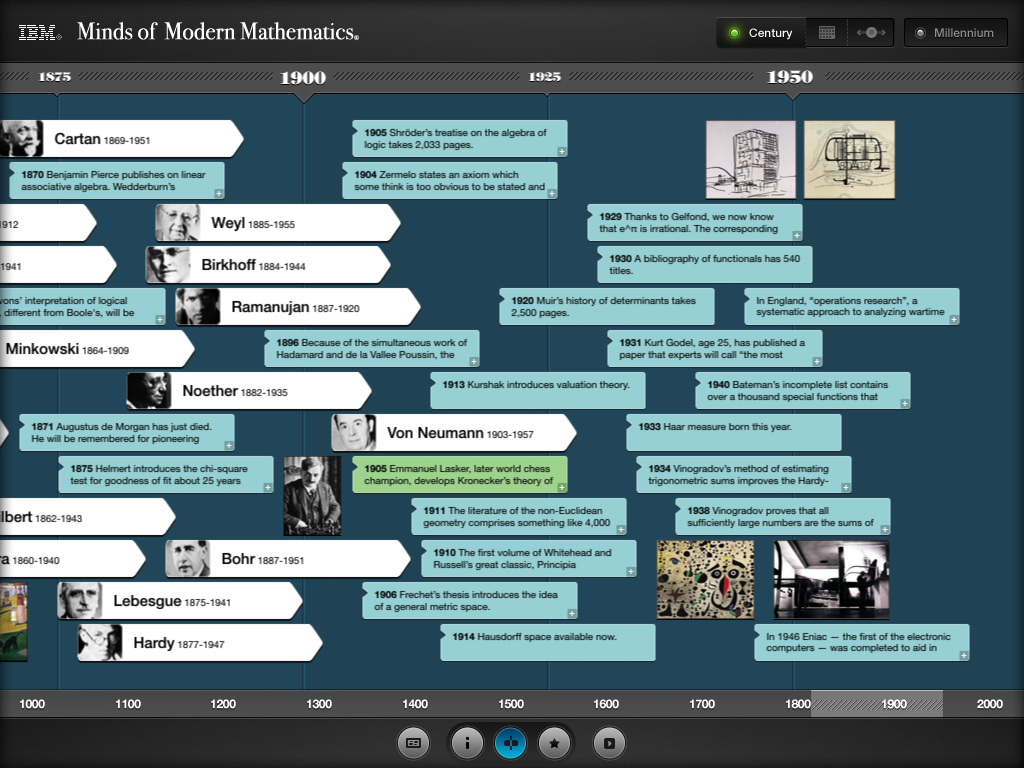The width and height of the screenshot is (1024, 768).
Task: Click the horizontal slider-arrows icon in top bar
Action: pyautogui.click(x=871, y=33)
